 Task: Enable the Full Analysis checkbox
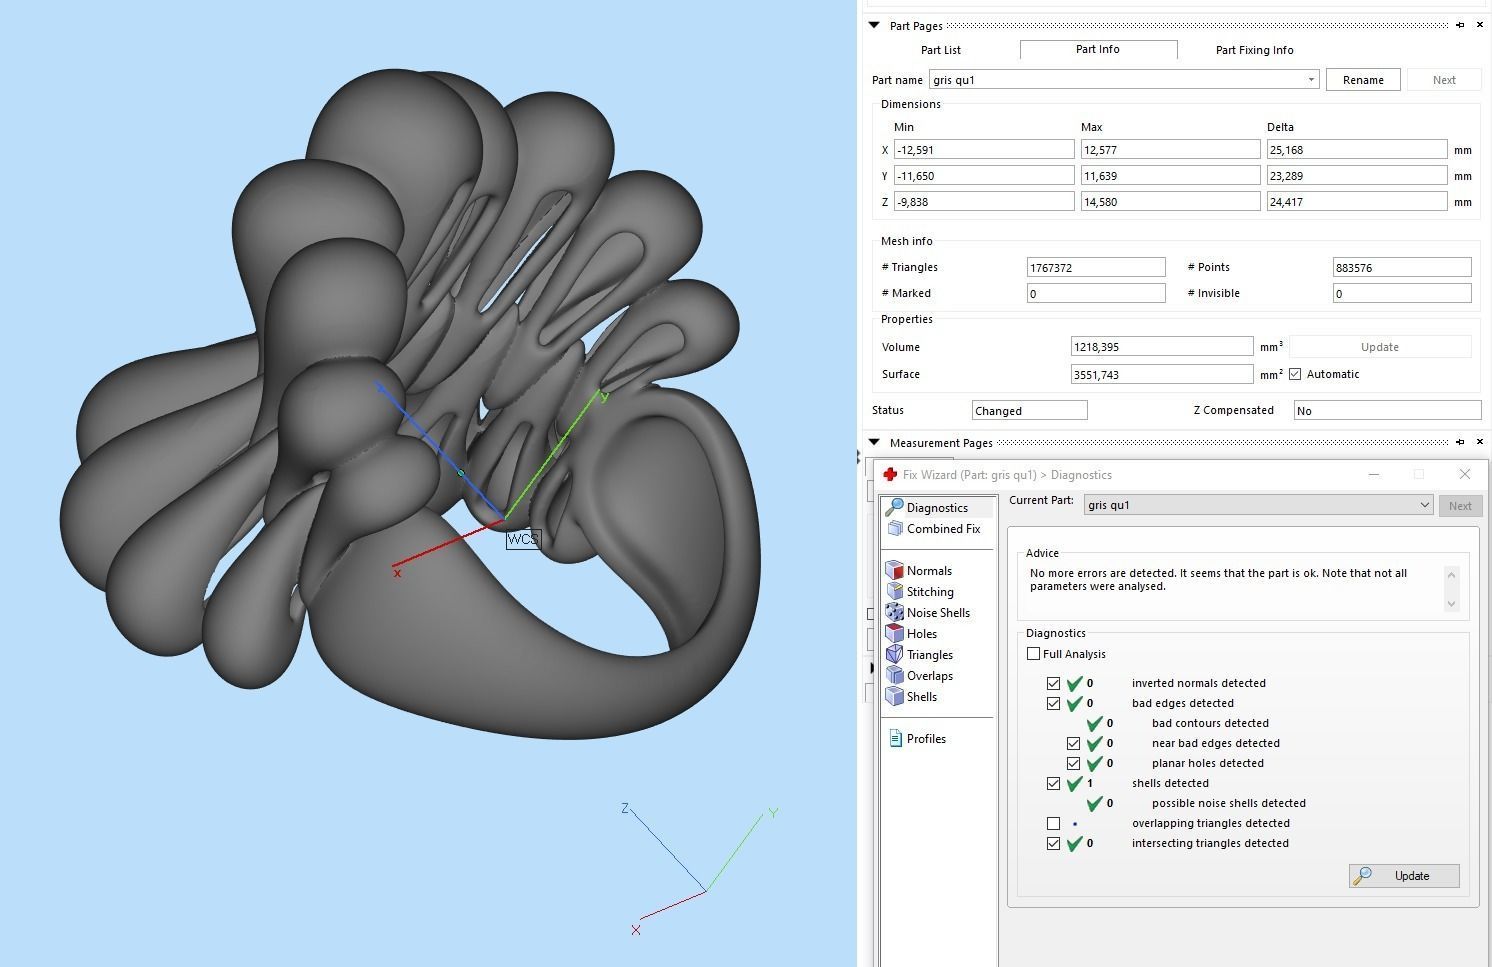point(1033,654)
